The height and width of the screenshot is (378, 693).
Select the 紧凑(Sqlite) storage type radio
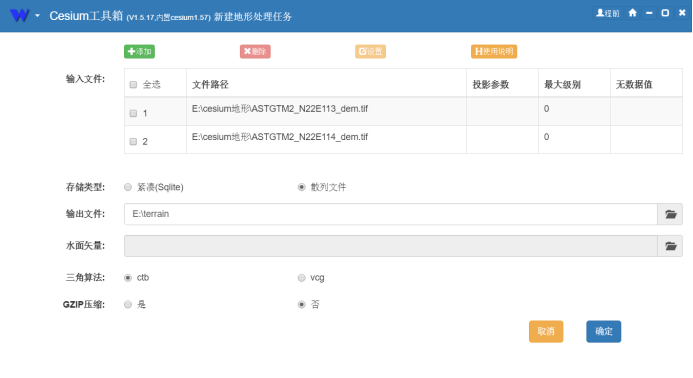pos(128,187)
